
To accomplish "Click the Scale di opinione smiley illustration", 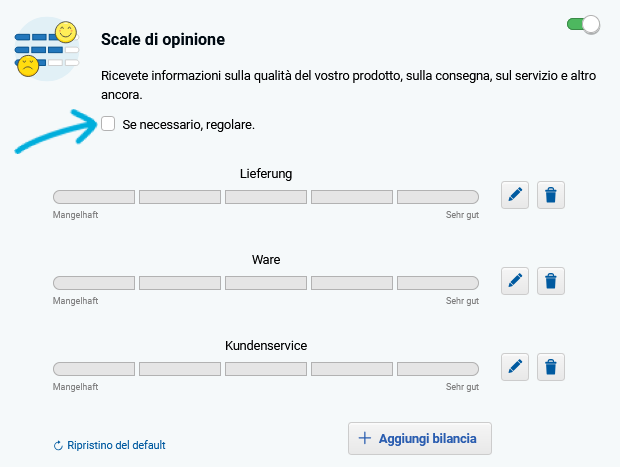I will pyautogui.click(x=47, y=49).
